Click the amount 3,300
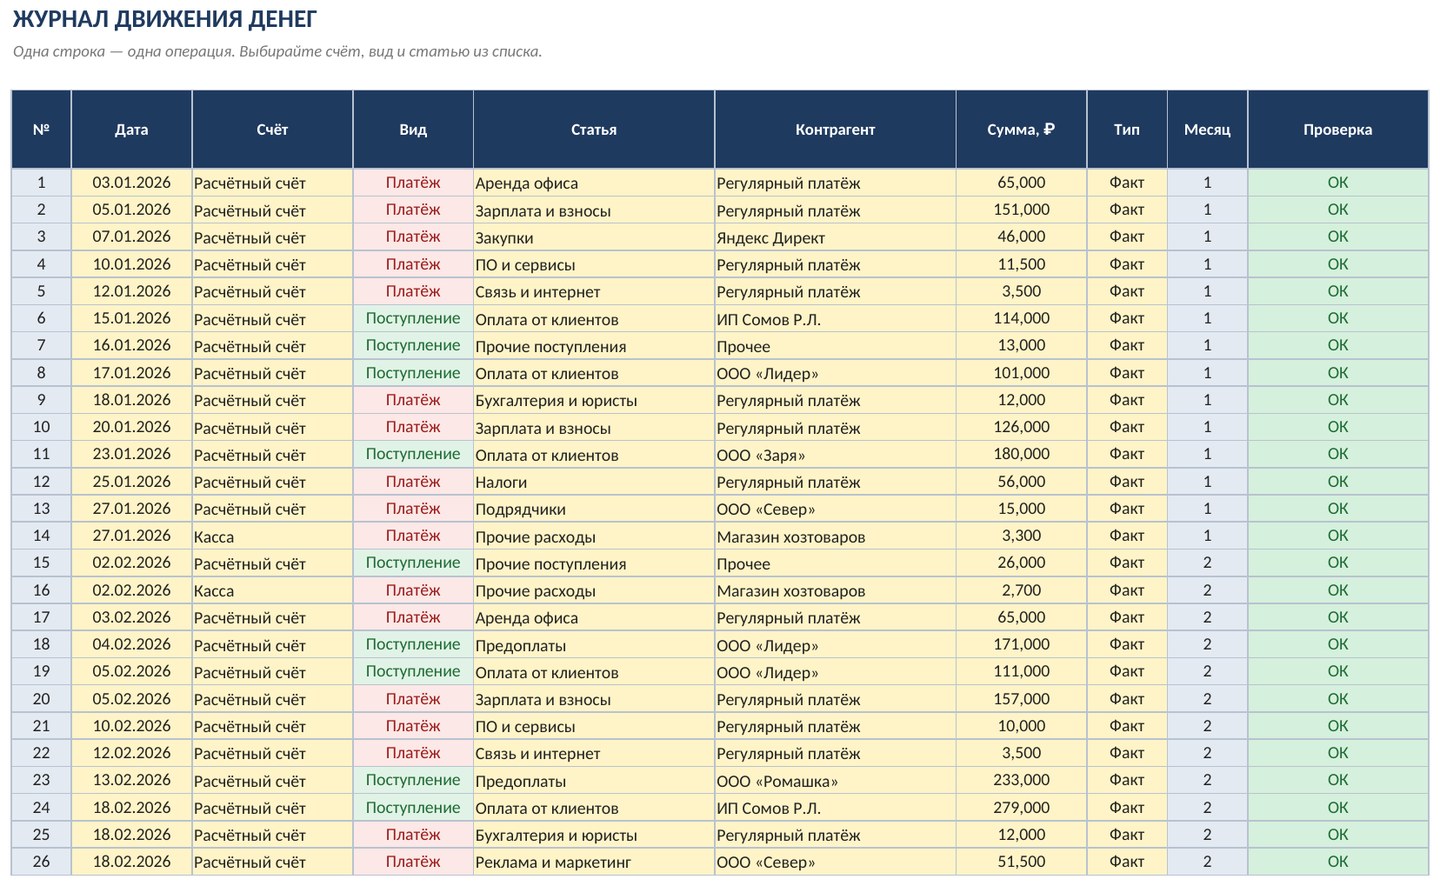 click(1021, 536)
